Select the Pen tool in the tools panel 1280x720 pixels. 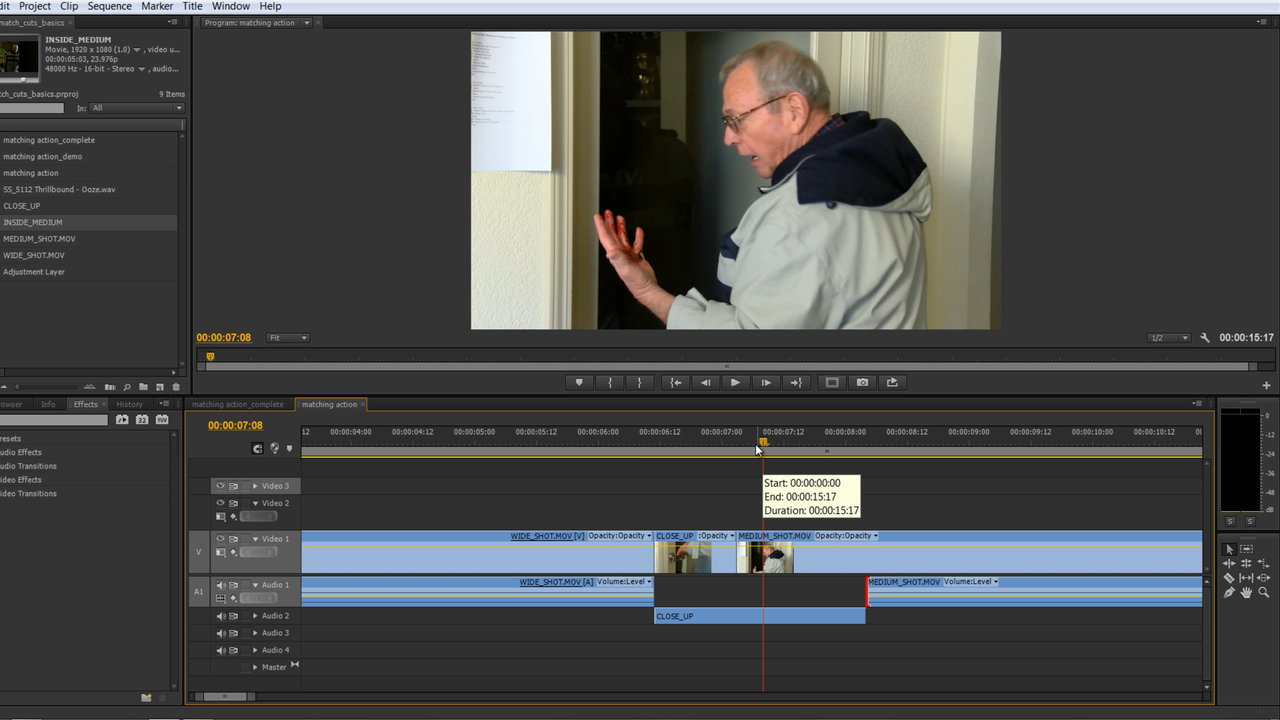point(1229,592)
